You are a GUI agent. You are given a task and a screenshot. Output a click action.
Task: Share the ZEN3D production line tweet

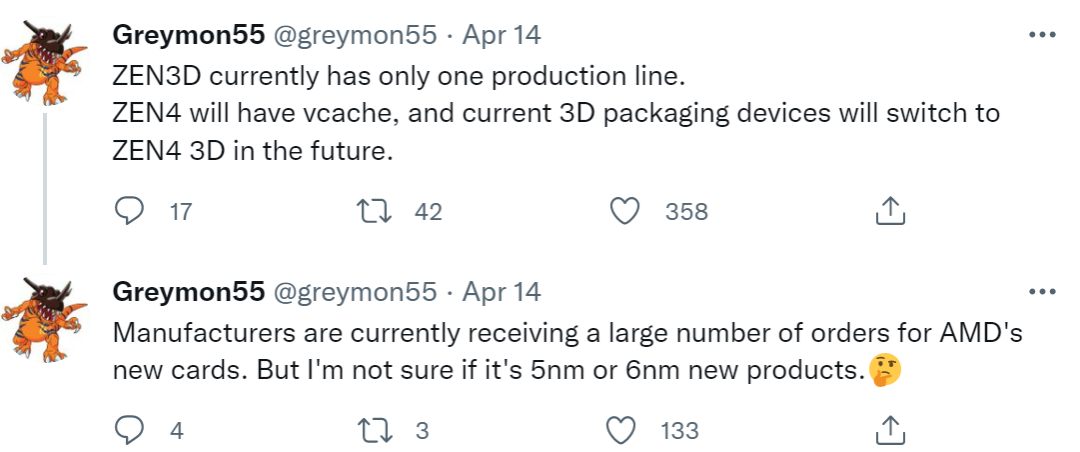[x=889, y=211]
